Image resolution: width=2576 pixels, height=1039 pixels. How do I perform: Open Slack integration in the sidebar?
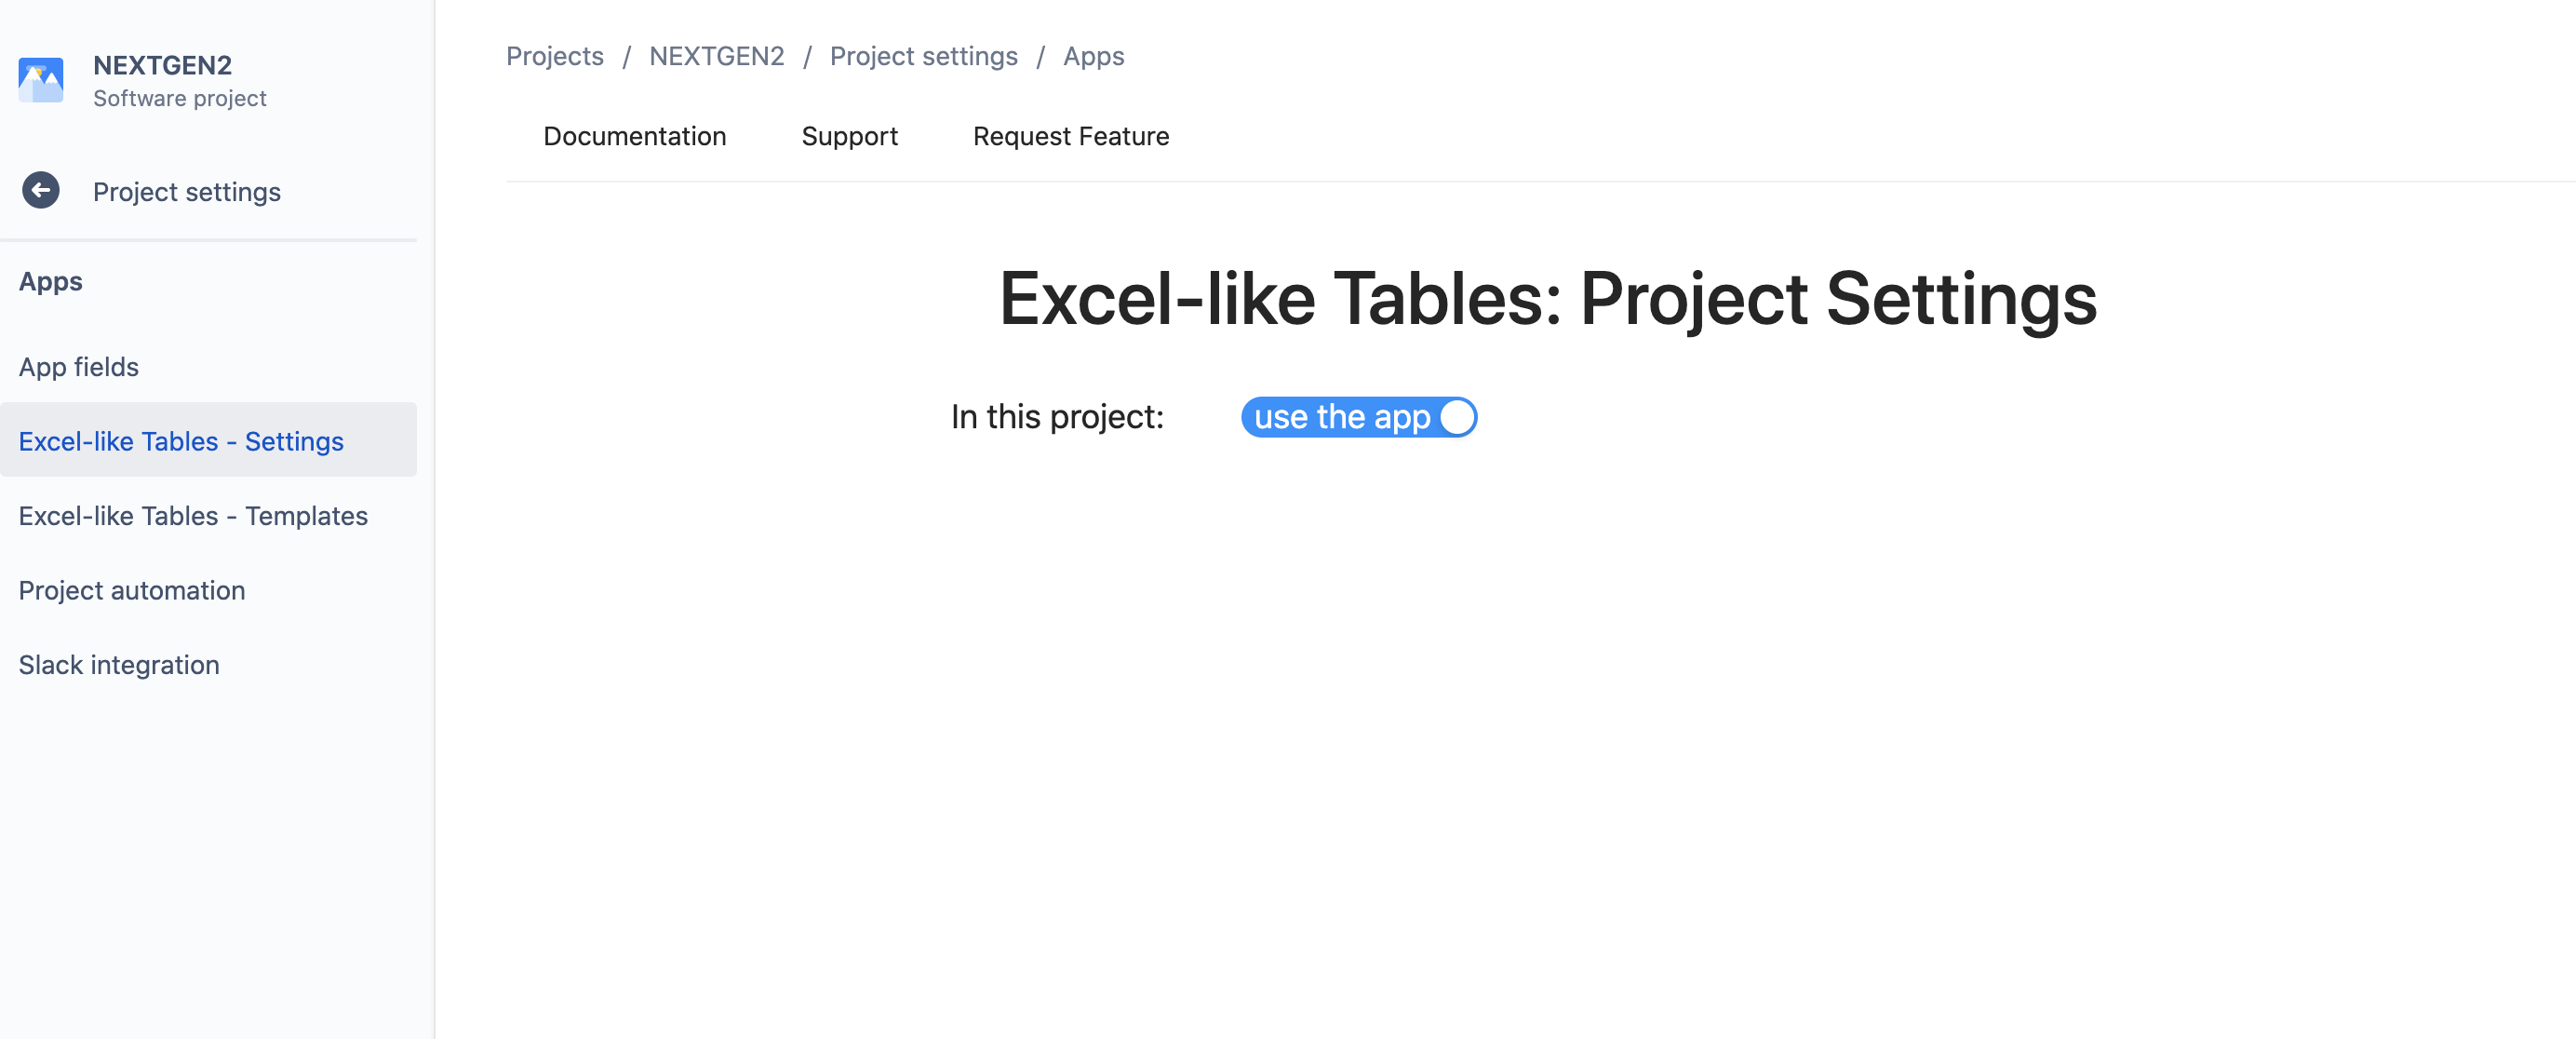pyautogui.click(x=118, y=665)
